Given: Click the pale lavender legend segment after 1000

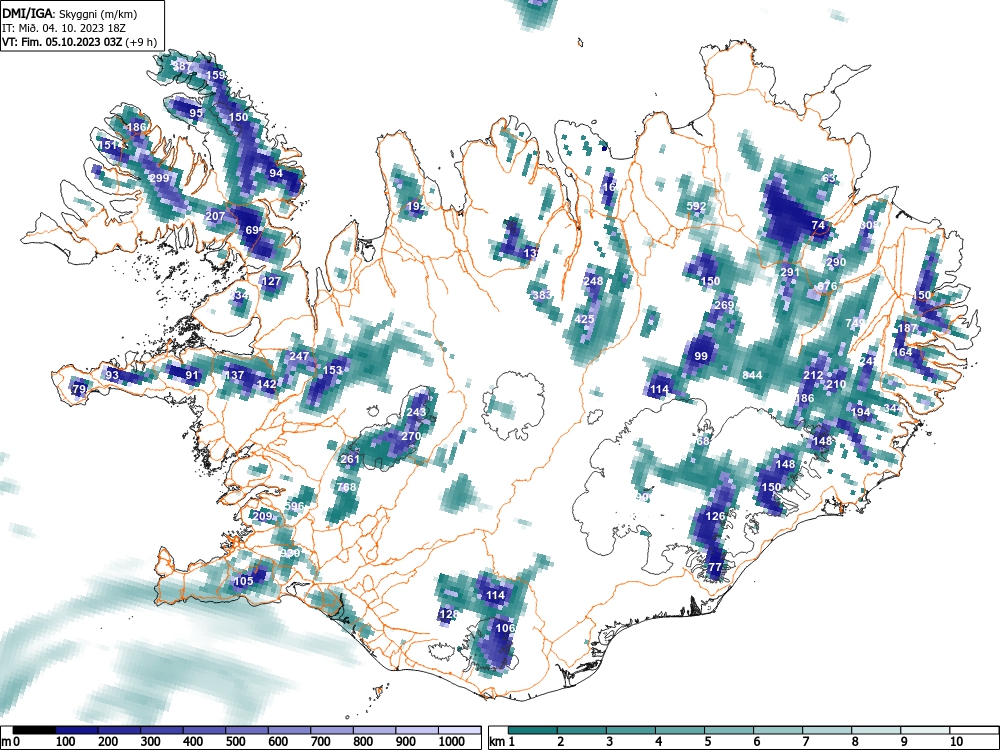Looking at the screenshot, I should coord(460,730).
